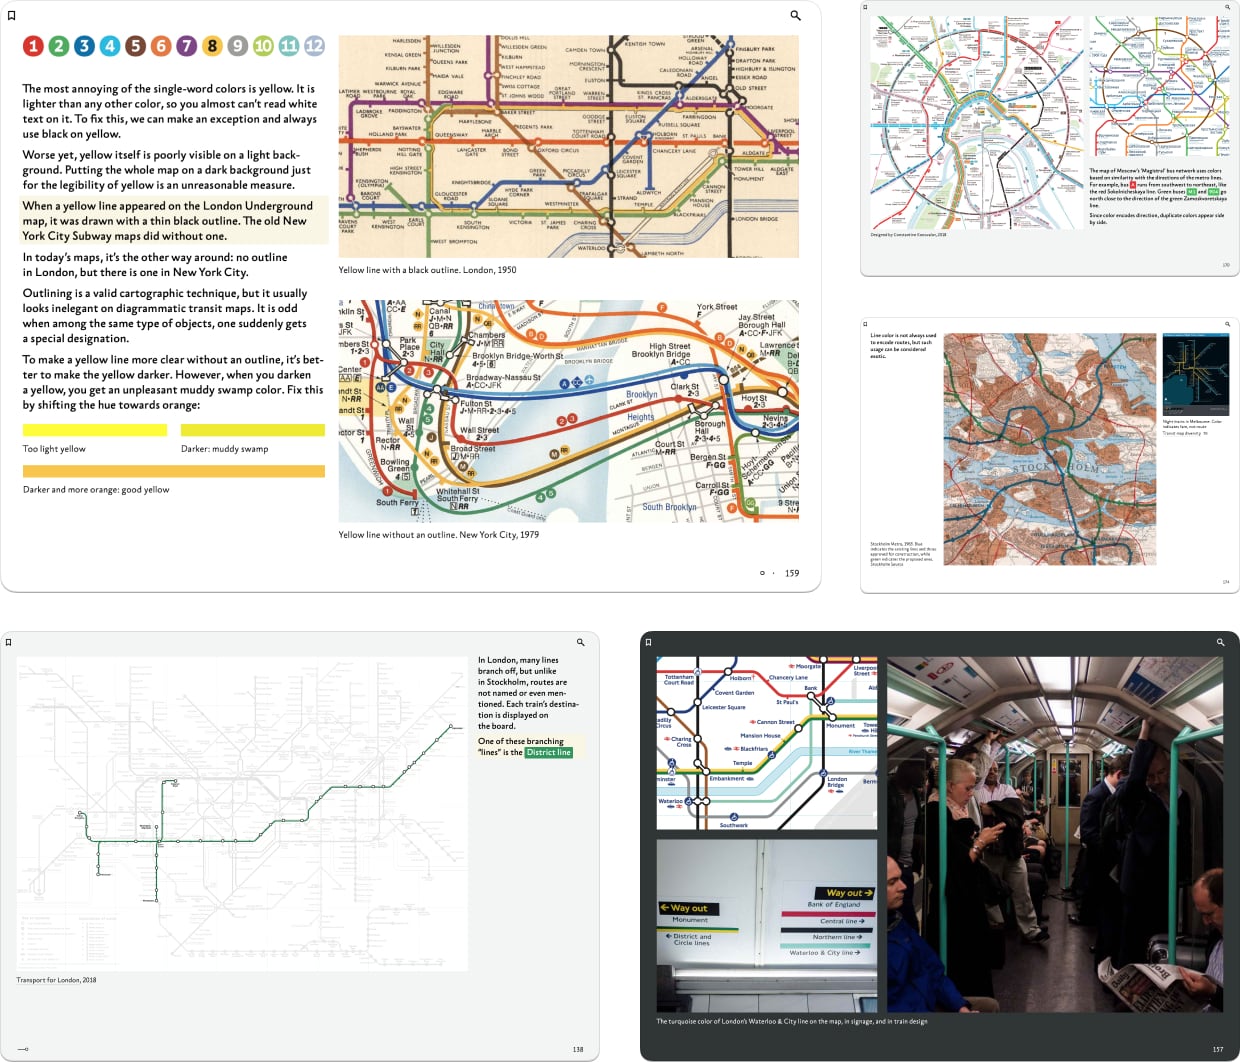1240x1062 pixels.
Task: Bookmark the dark Waterloo & City page
Action: click(648, 642)
